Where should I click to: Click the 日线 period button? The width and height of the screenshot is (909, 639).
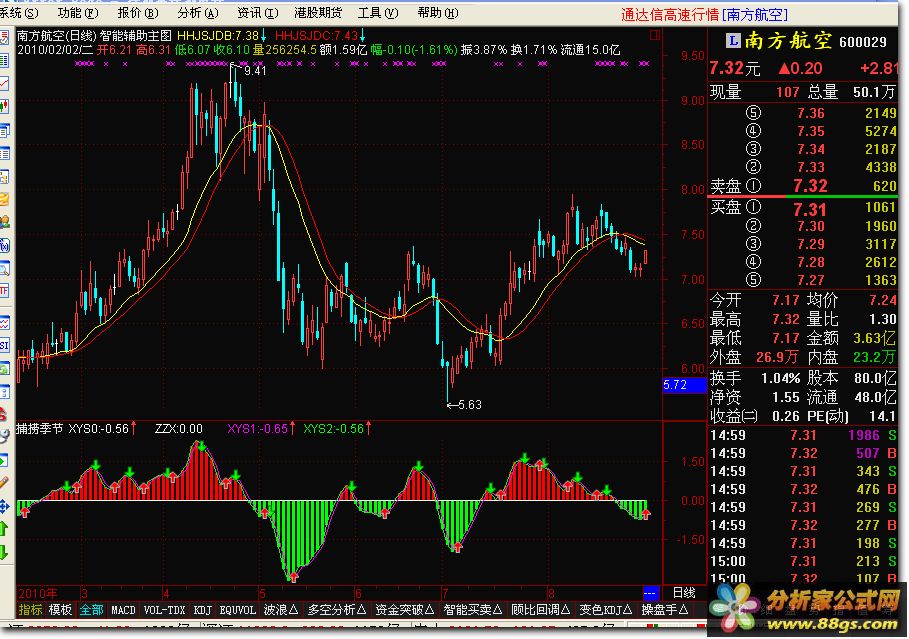(683, 593)
